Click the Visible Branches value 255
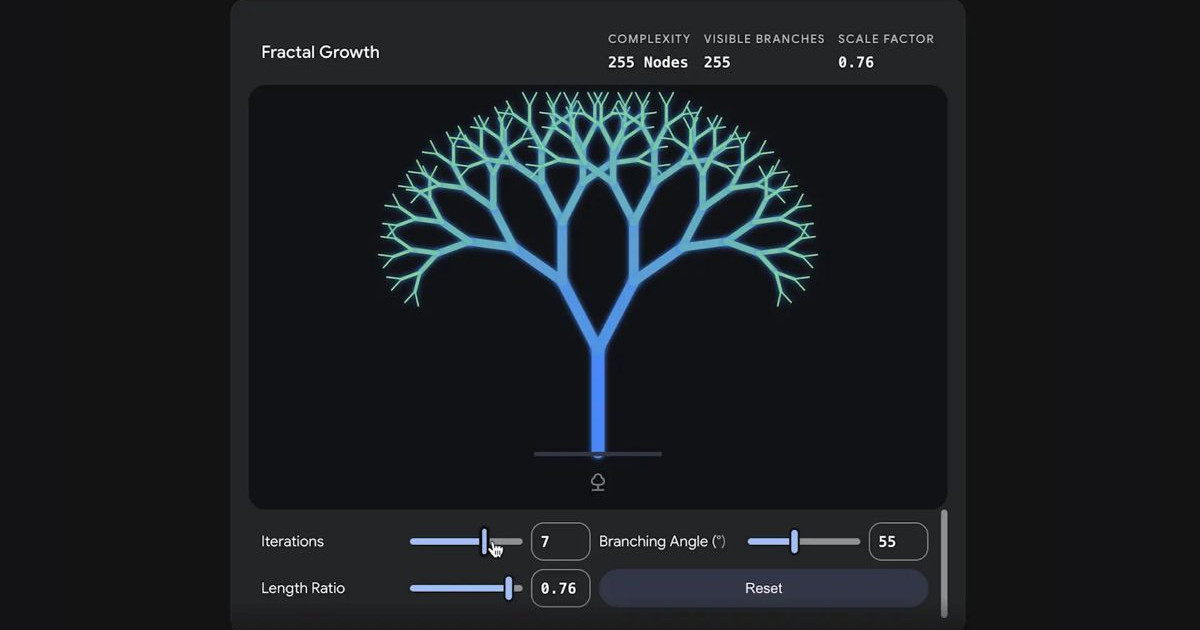Screen dimensions: 1200x630 pyautogui.click(x=717, y=62)
